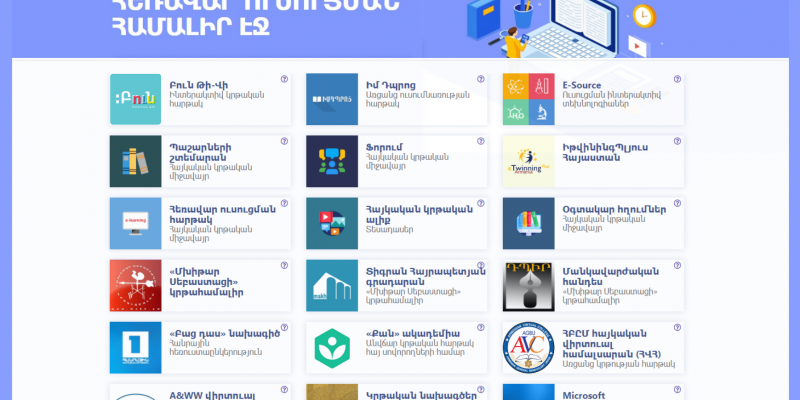The image size is (800, 400).
Task: Go to Պաշարների շտեմարան title link
Action: (200, 153)
